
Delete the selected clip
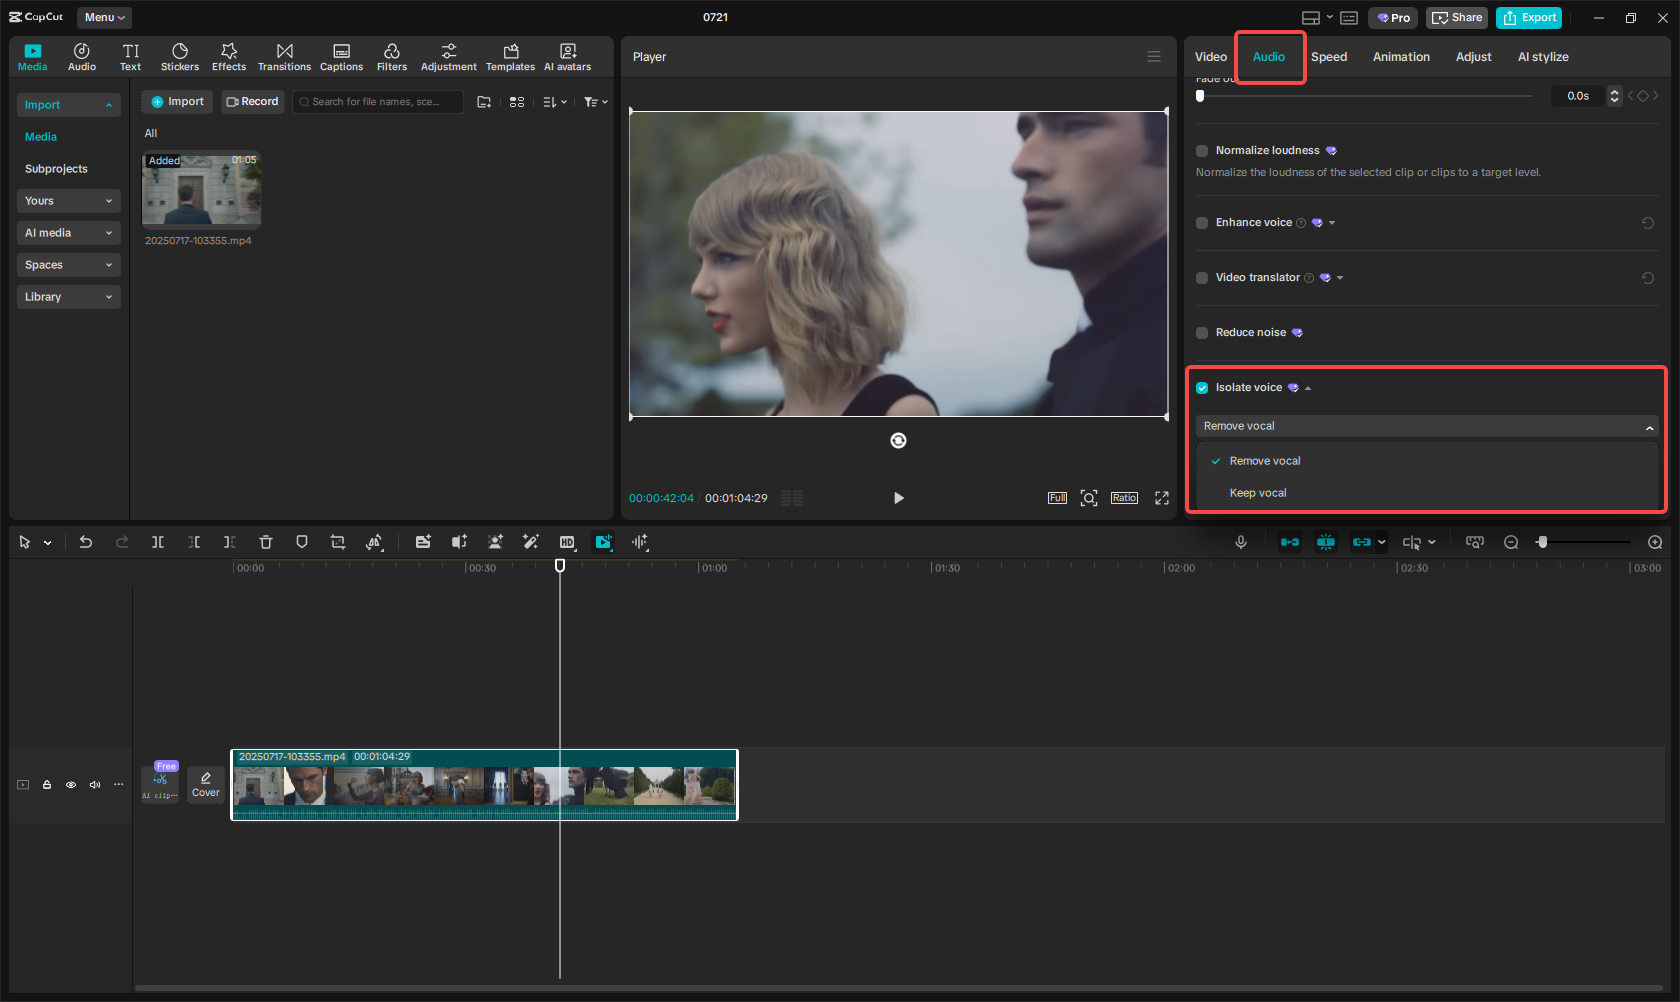[265, 542]
